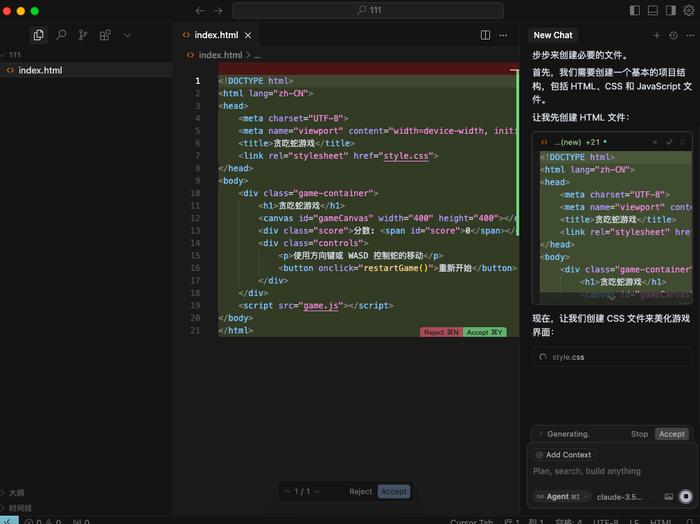Open the Explorer view in the sidebar
700x524 pixels.
(39, 35)
